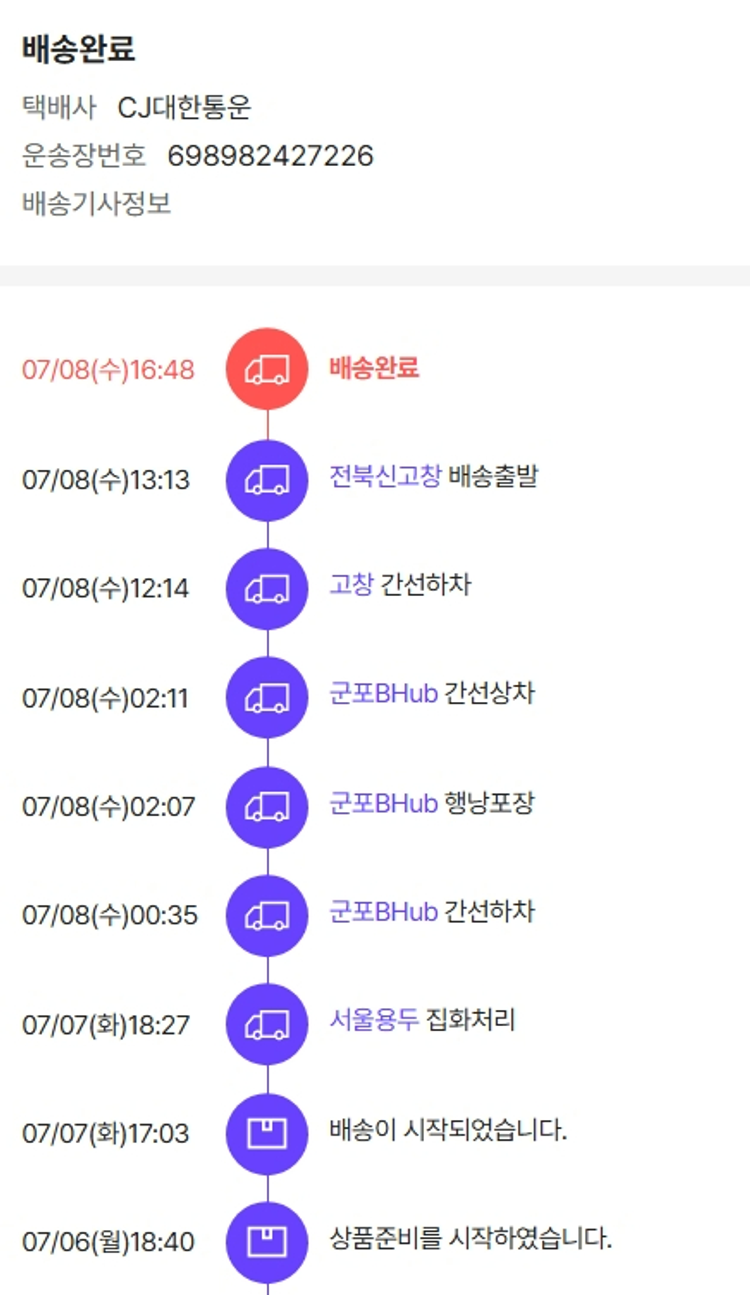Click the red 배송완료 status text
This screenshot has width=750, height=1295.
click(x=374, y=367)
